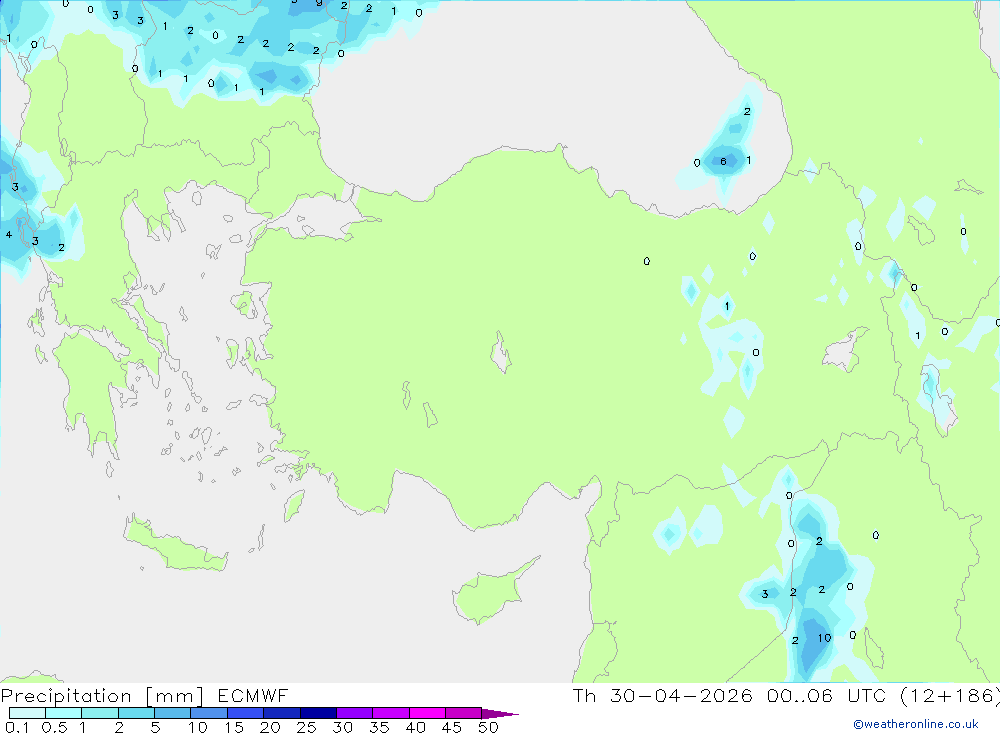Viewport: 1000px width, 733px height.
Task: Pick the 35–40 mm violet legend swatch
Action: tap(391, 713)
